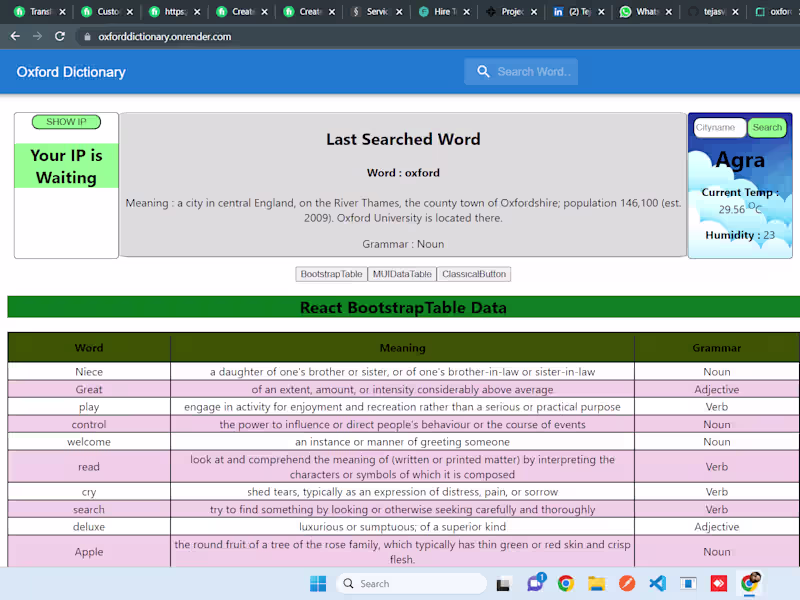Click the search word cell in table

click(x=89, y=509)
